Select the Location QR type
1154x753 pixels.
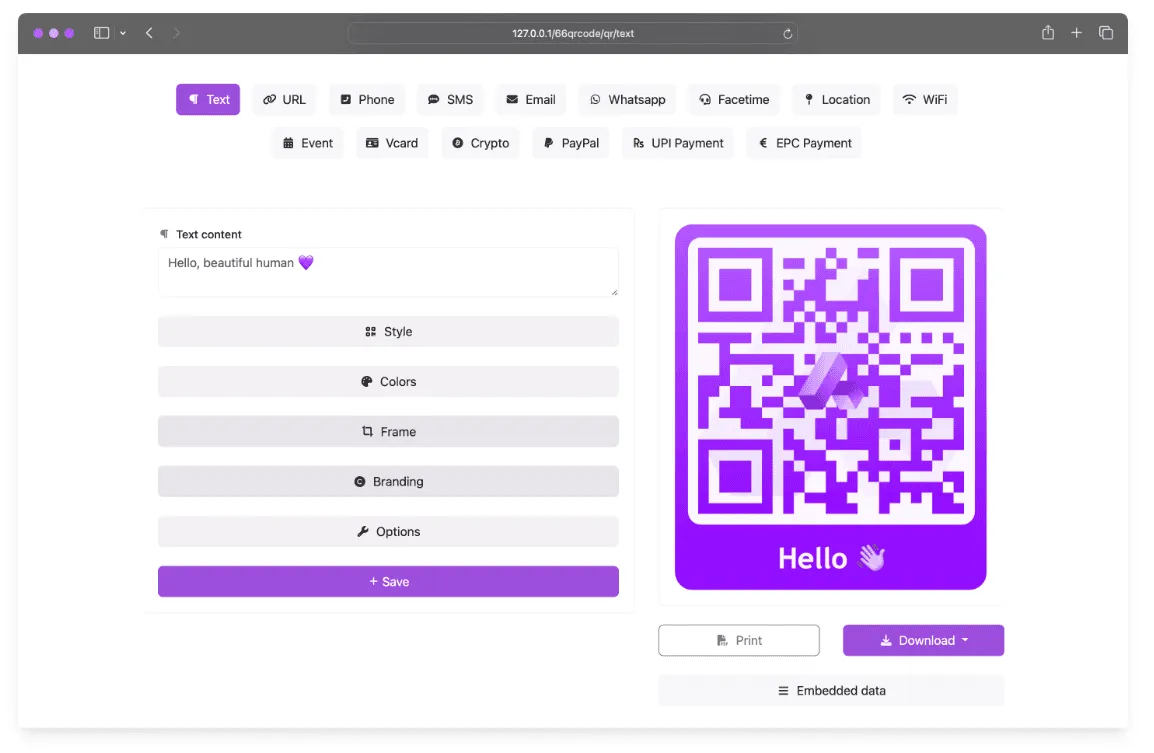(x=837, y=99)
